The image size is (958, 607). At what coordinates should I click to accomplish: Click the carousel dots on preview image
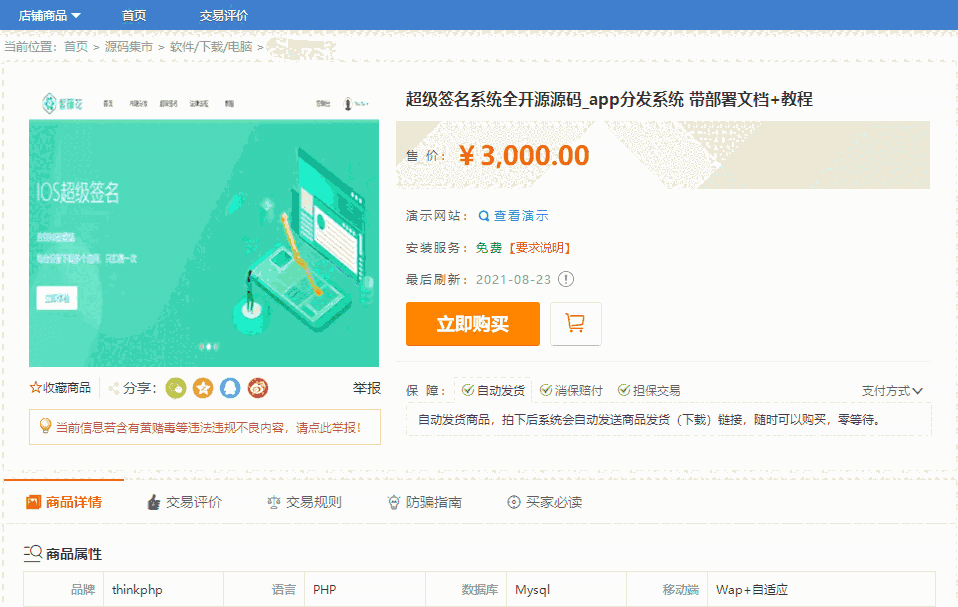point(208,346)
